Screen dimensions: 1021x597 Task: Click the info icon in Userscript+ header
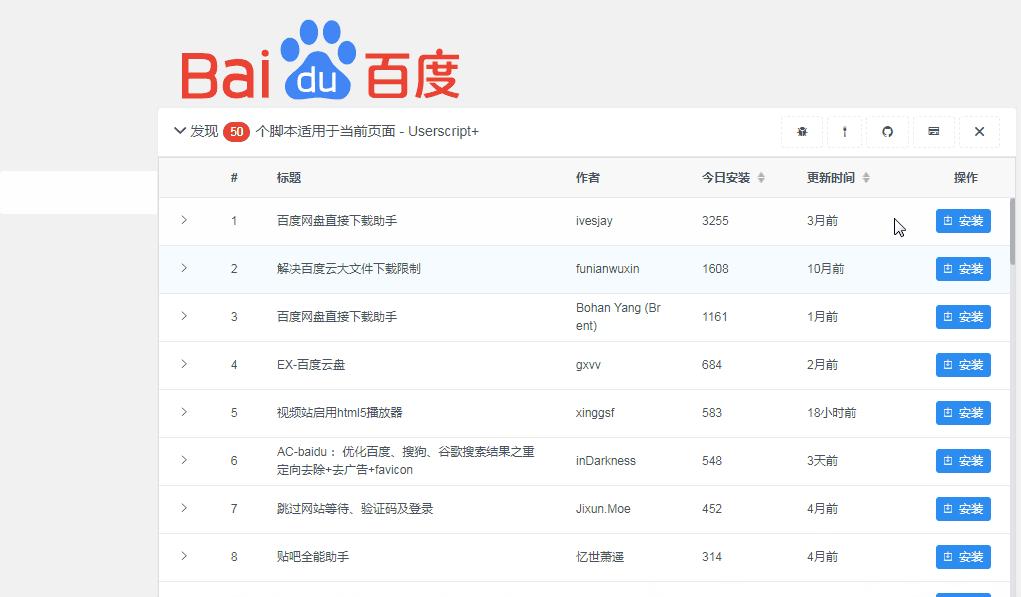[845, 132]
